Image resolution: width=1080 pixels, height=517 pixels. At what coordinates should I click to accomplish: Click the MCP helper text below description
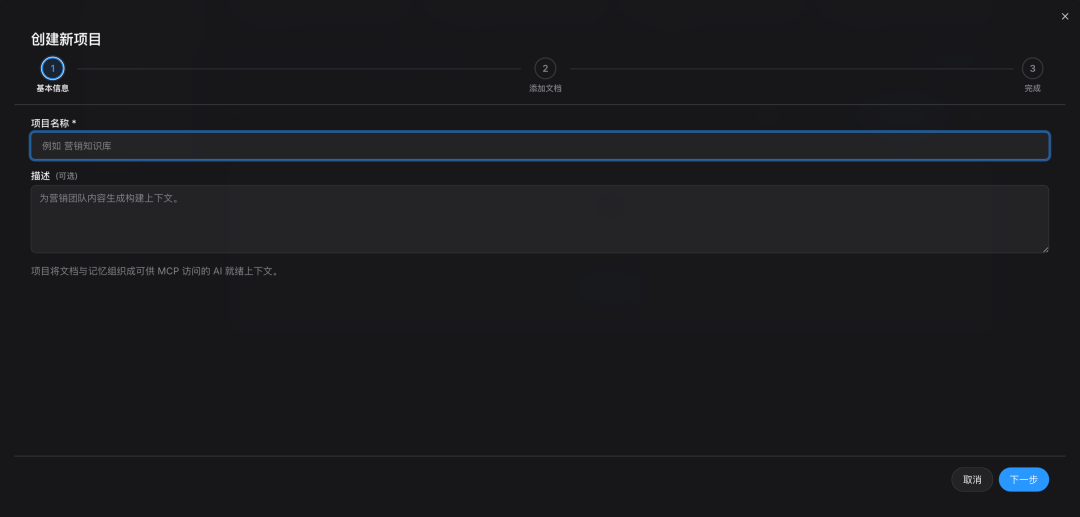[x=155, y=271]
